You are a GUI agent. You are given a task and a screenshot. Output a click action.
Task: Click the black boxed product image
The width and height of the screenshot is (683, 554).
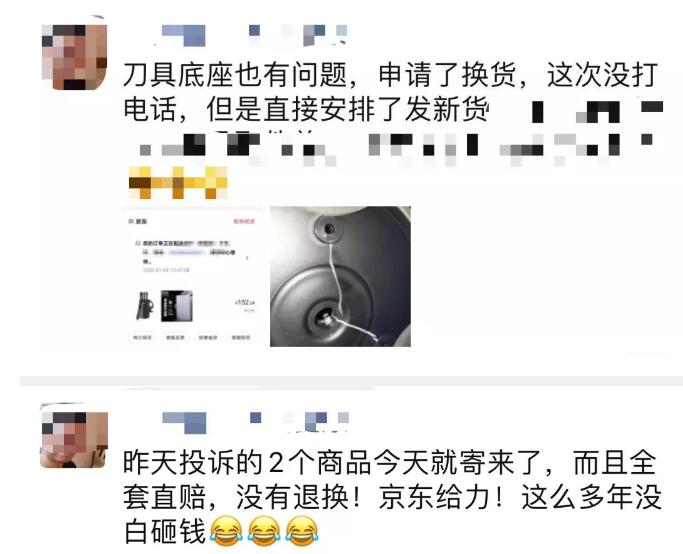pos(176,306)
